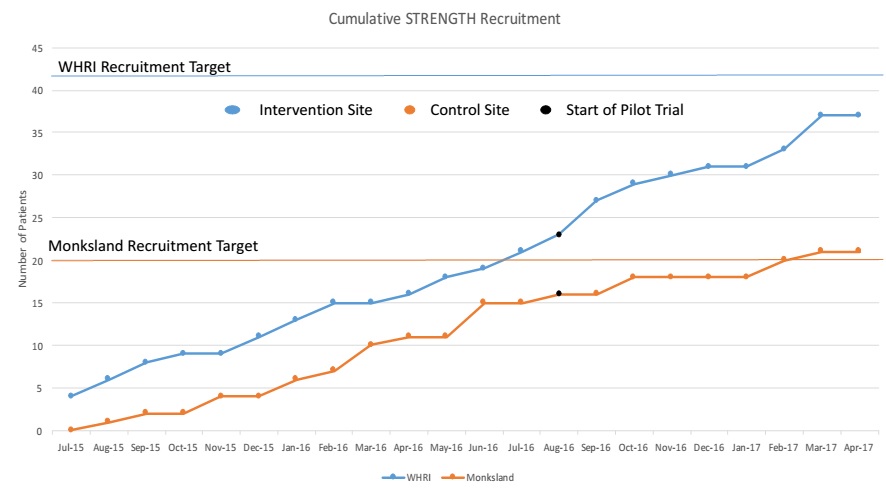Viewport: 886px width, 490px height.
Task: Click the Monksland Recruitment Target label
Action: point(153,246)
